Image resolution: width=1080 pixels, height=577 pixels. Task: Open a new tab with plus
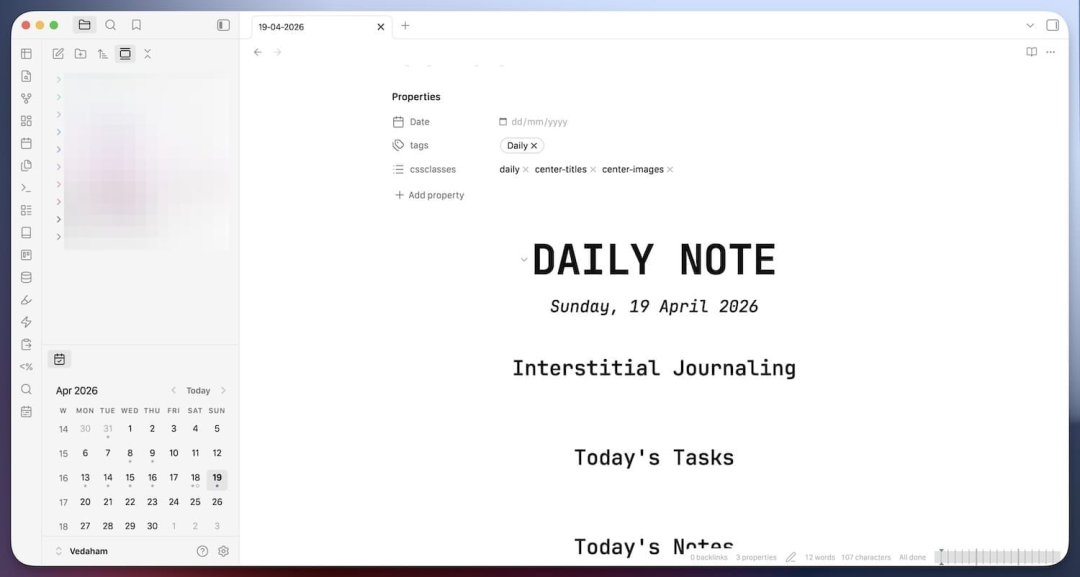(405, 25)
